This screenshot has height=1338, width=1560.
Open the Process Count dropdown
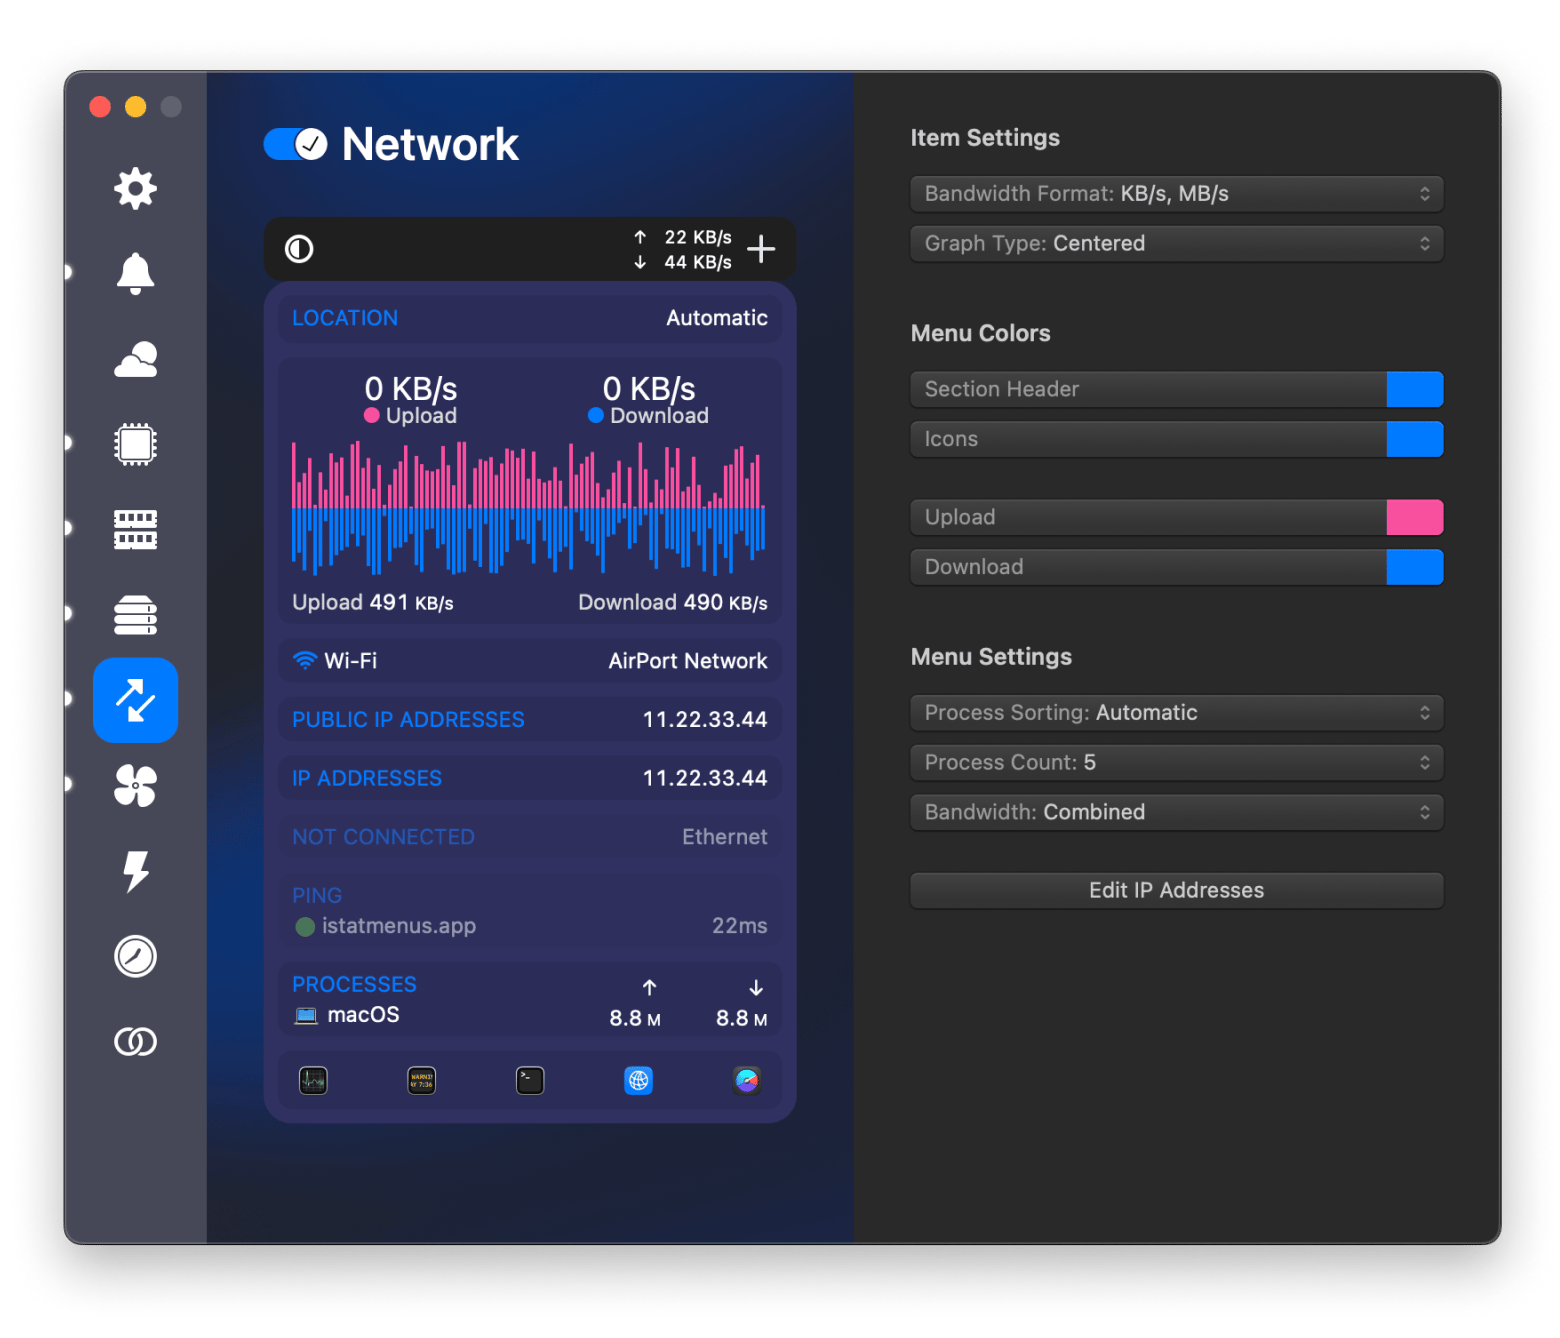(1176, 763)
